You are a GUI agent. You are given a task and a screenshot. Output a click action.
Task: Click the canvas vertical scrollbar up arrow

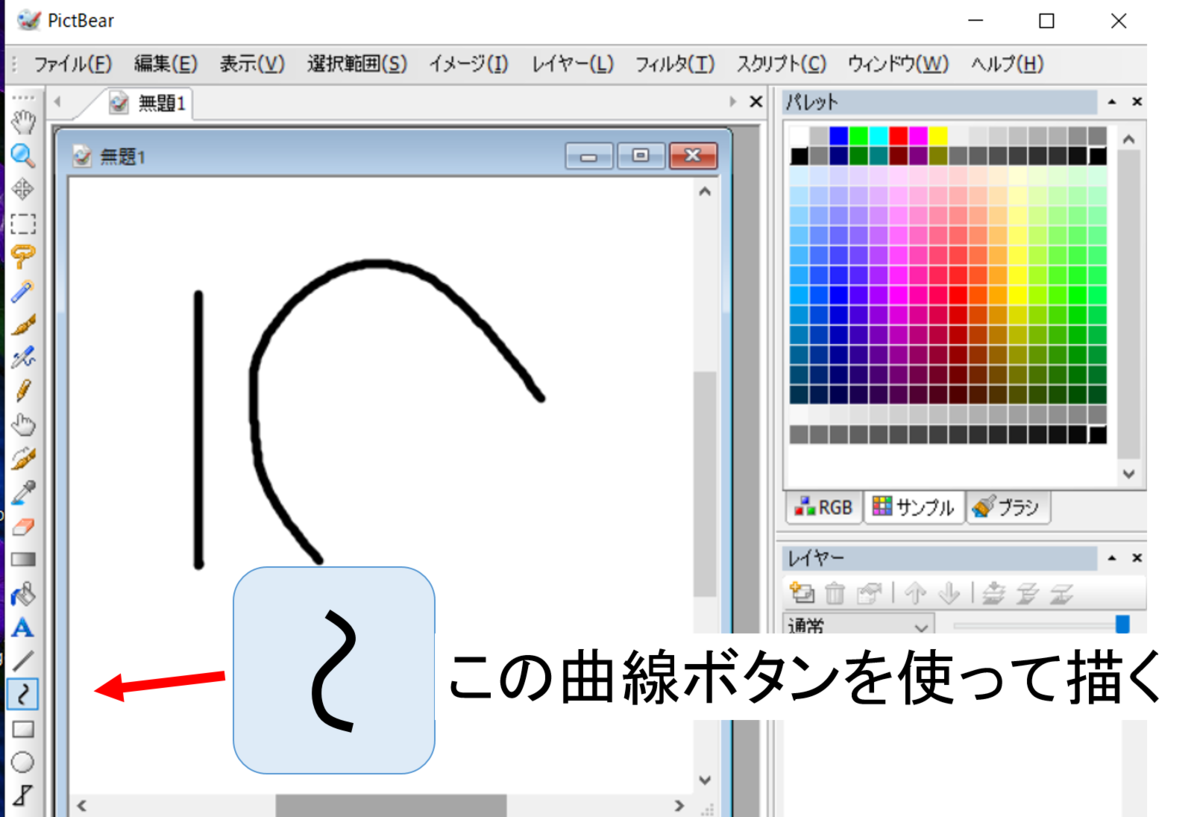[x=704, y=190]
